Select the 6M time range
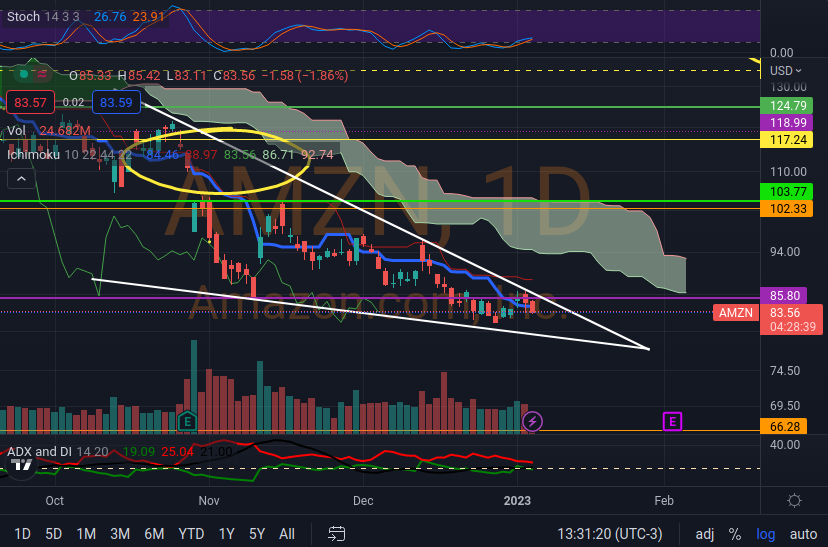Viewport: 828px width, 547px height. pyautogui.click(x=154, y=534)
